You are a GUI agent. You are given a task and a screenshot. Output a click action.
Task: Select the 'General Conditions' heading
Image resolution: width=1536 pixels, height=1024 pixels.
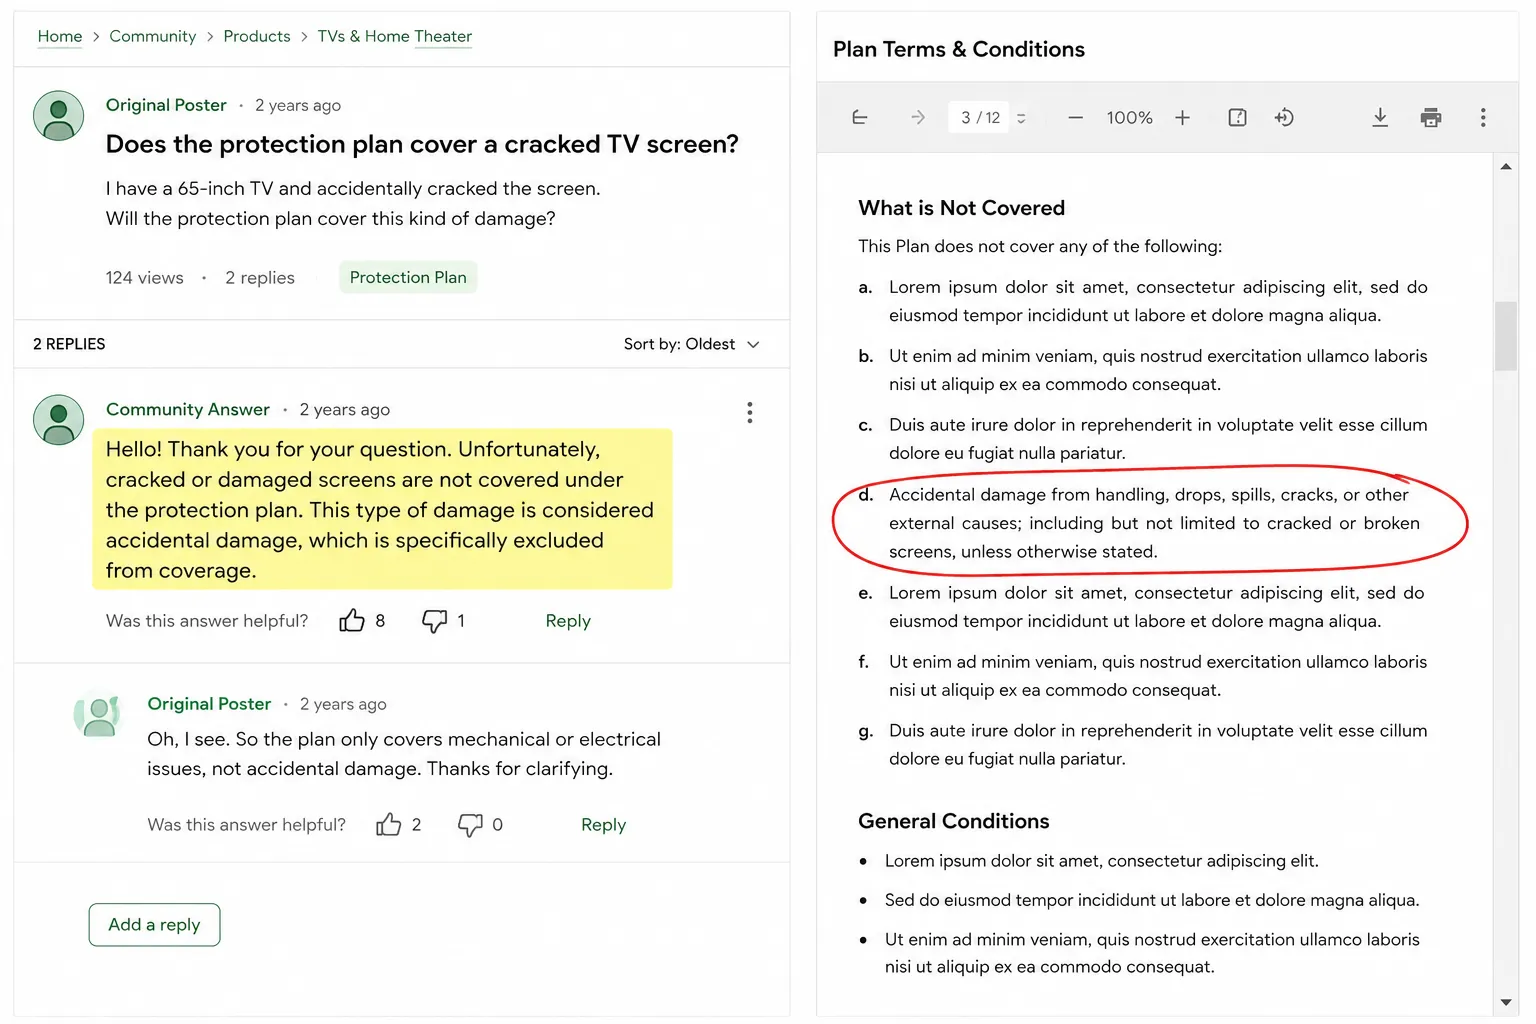[x=953, y=821]
